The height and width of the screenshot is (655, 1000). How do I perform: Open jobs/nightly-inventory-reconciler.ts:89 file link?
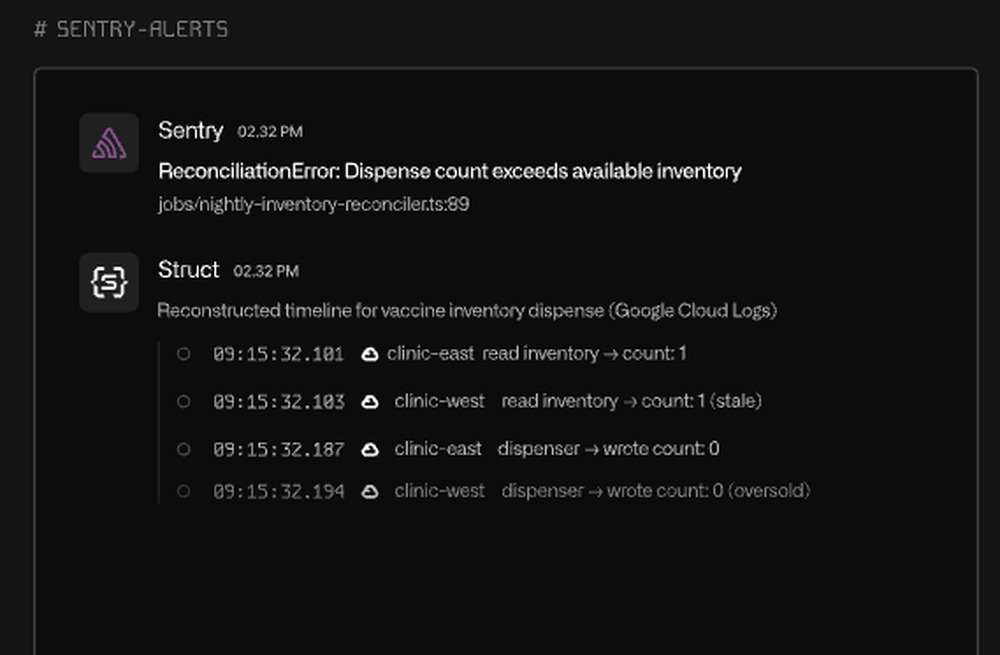[x=315, y=203]
